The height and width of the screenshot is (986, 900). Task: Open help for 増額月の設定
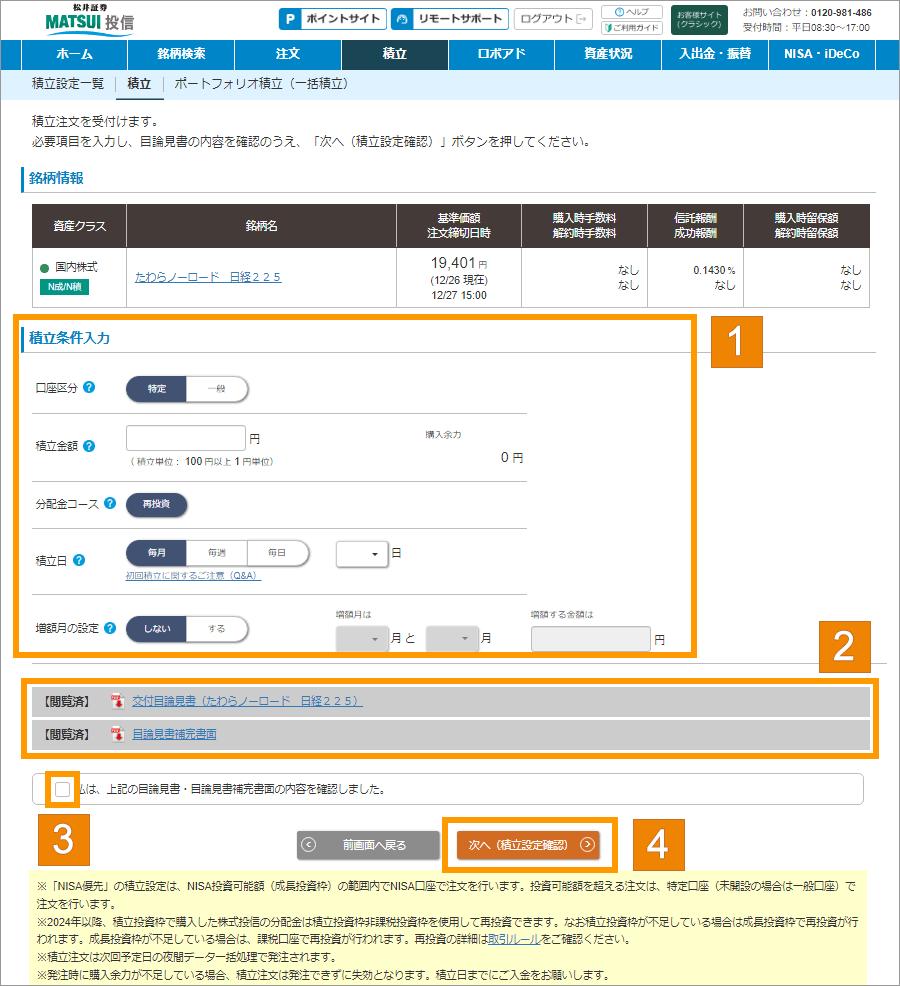[110, 628]
